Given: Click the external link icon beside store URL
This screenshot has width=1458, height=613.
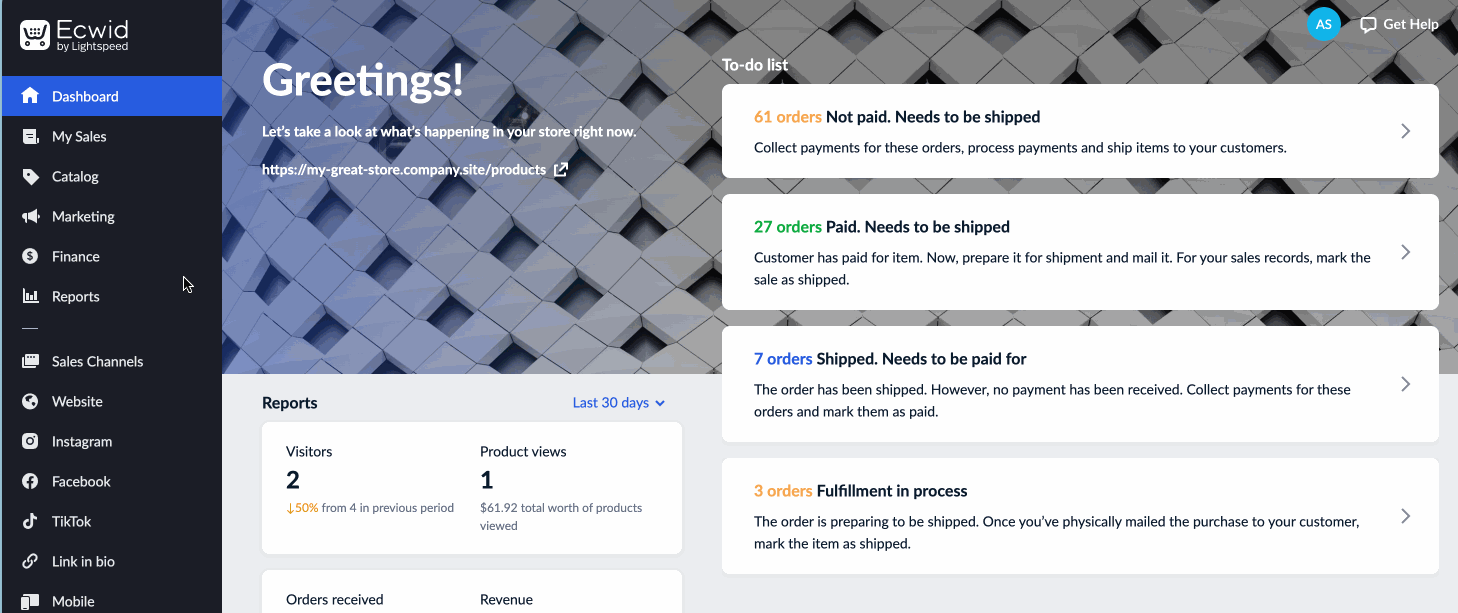Looking at the screenshot, I should coord(561,169).
